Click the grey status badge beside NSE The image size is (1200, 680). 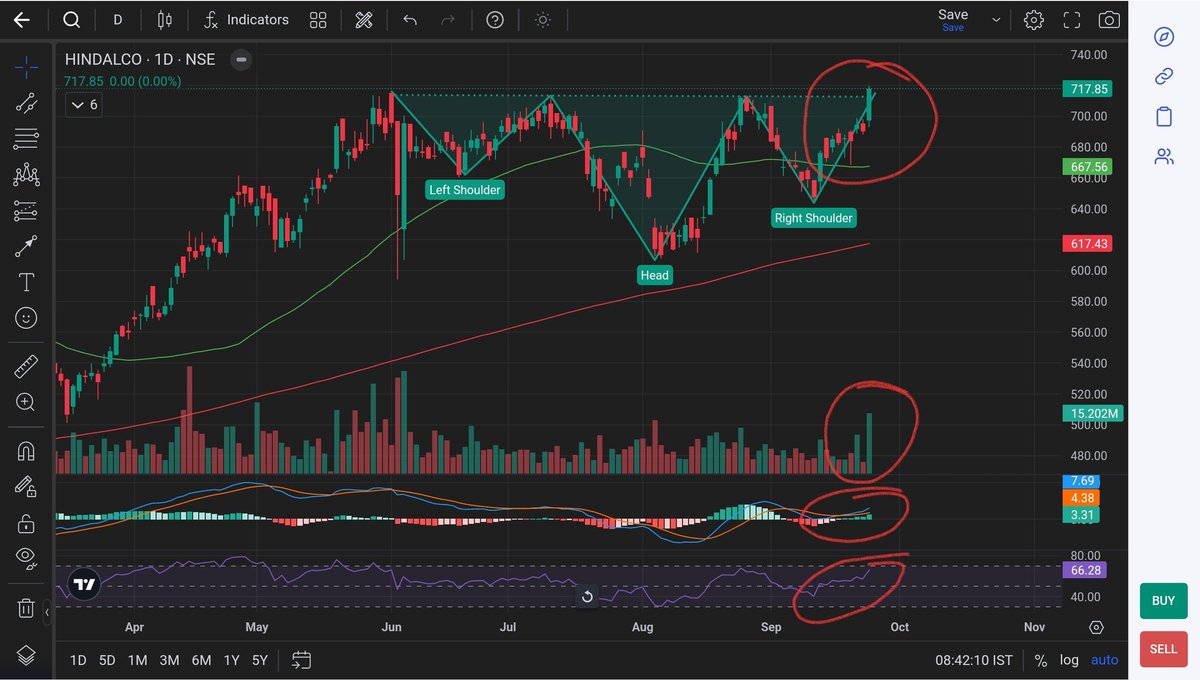pos(240,60)
